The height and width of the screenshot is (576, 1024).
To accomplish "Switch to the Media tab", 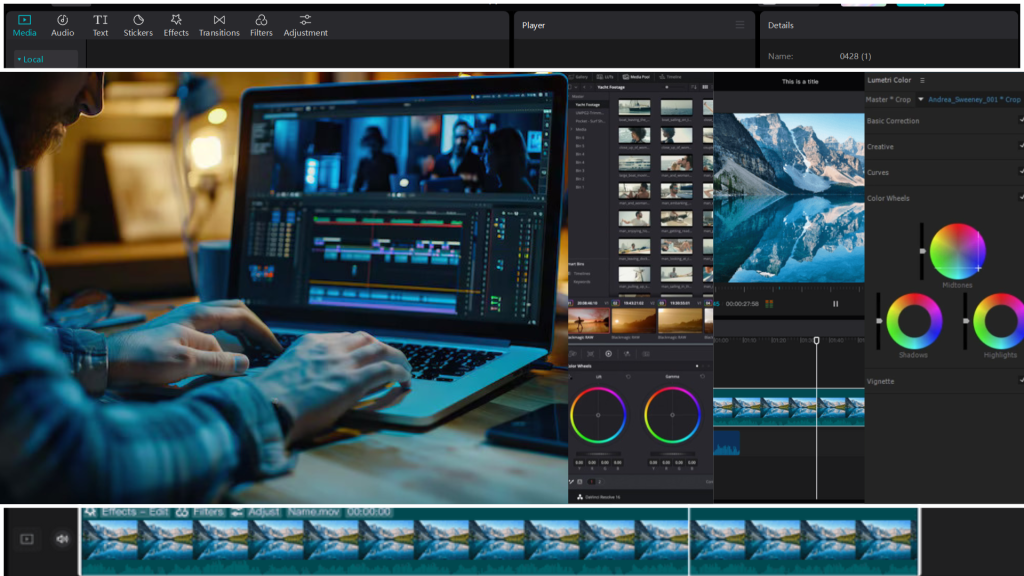I will click(x=24, y=24).
